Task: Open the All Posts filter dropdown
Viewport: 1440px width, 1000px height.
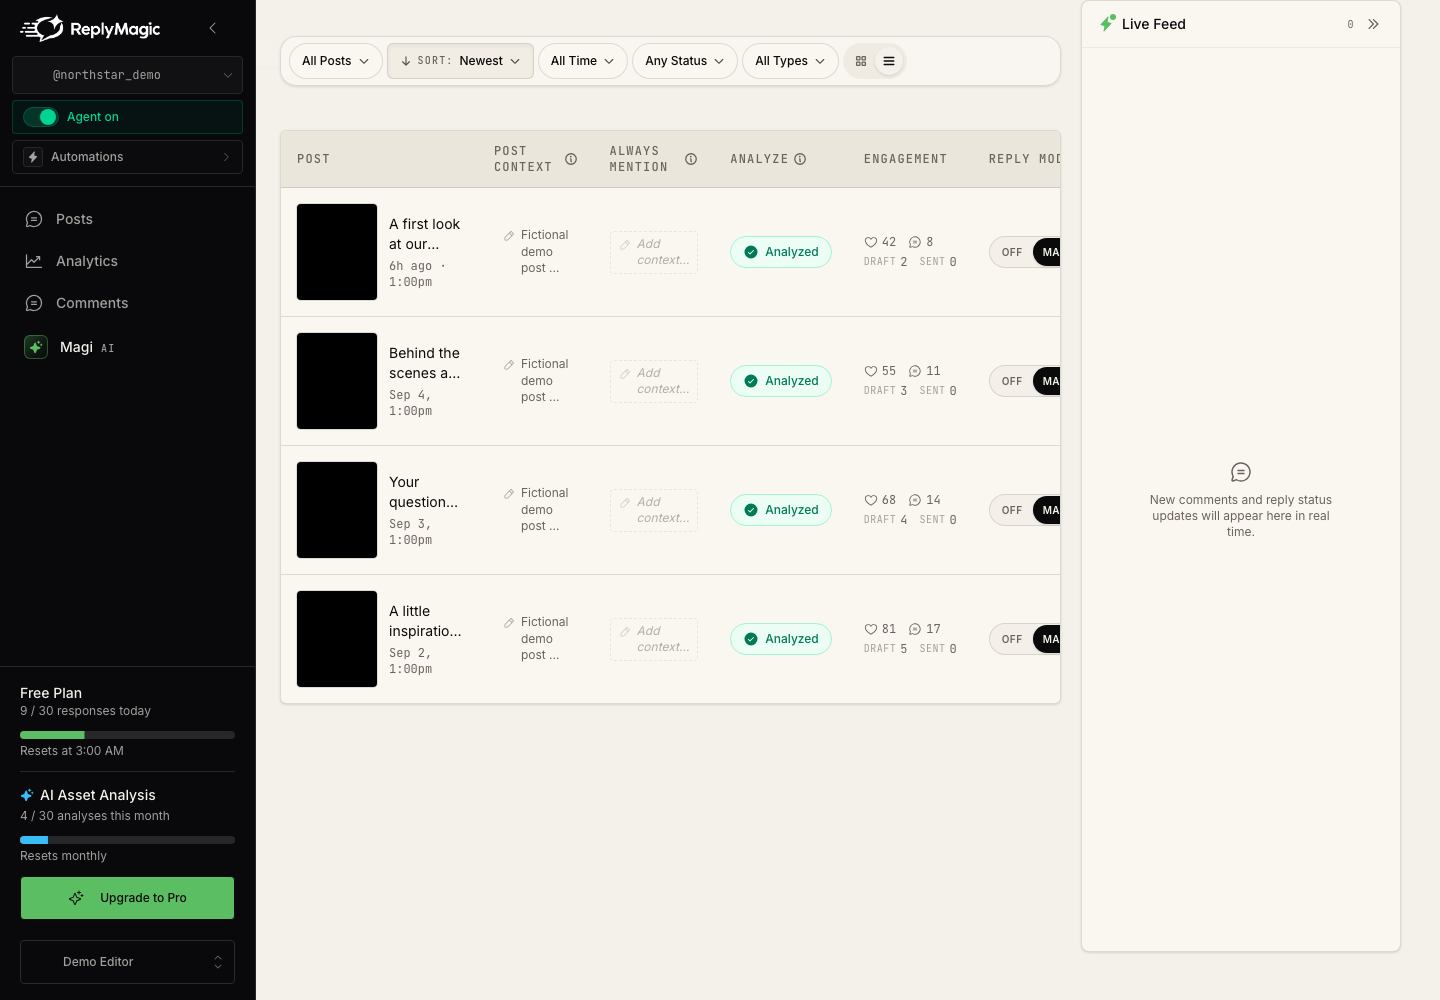Action: click(x=336, y=61)
